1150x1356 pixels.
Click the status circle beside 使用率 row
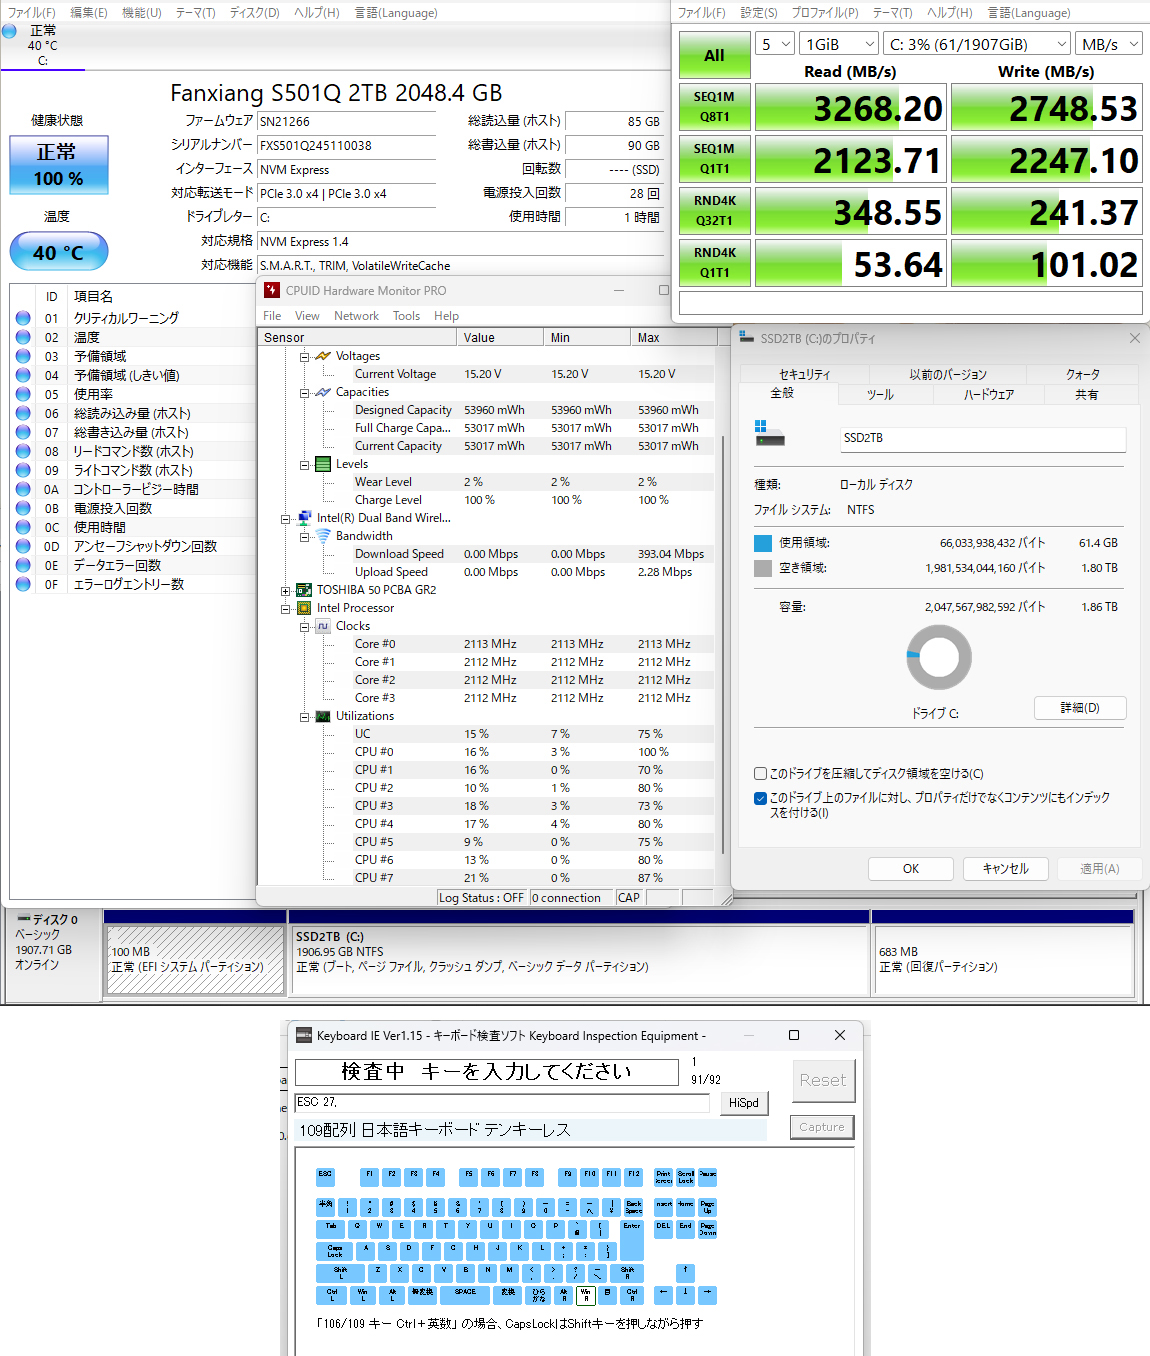tap(23, 394)
